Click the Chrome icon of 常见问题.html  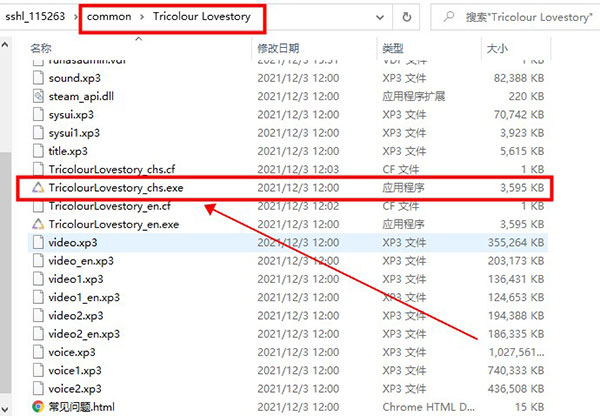click(x=38, y=407)
